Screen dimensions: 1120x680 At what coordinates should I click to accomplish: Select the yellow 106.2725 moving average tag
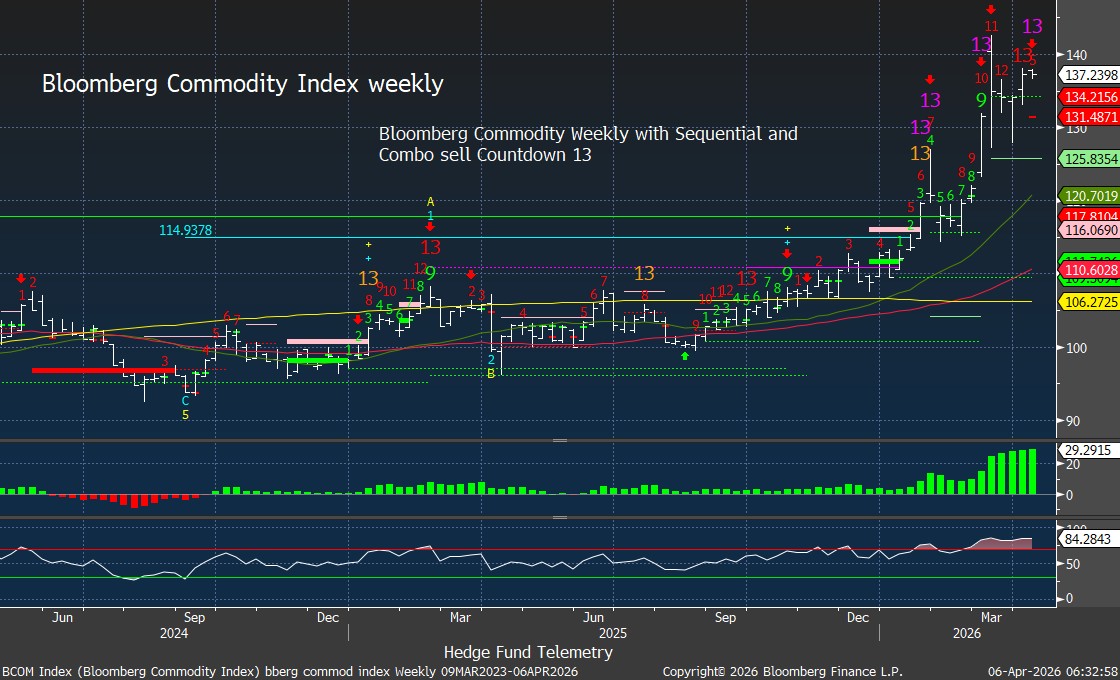(1089, 301)
